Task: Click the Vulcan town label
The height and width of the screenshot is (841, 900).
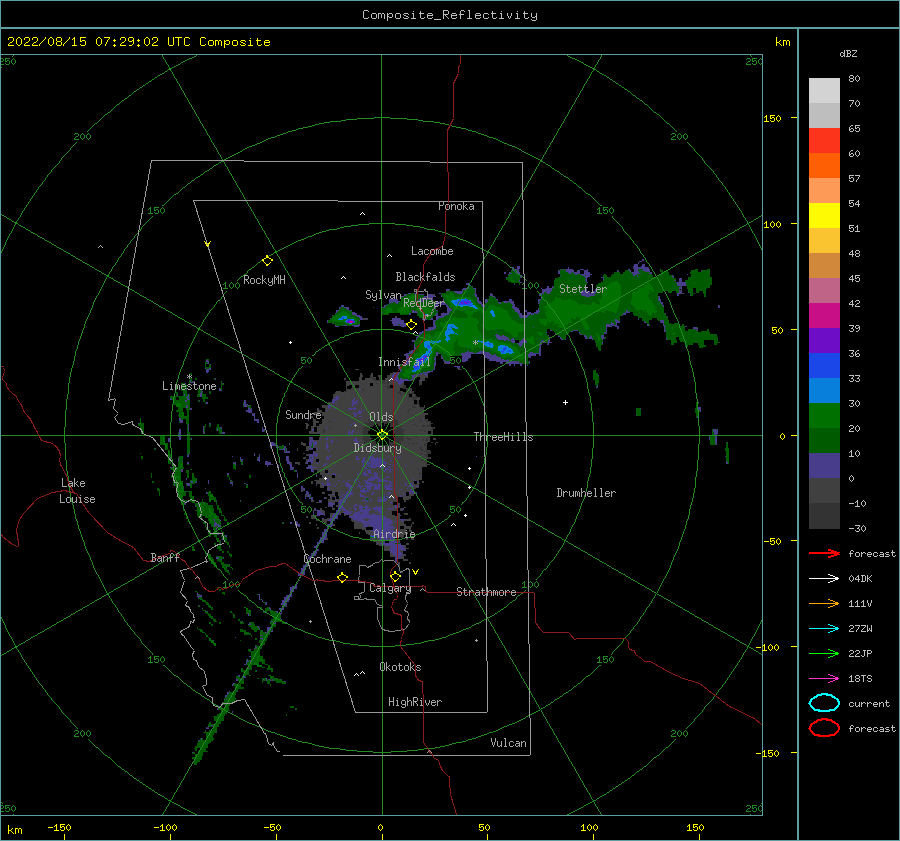Action: click(509, 743)
